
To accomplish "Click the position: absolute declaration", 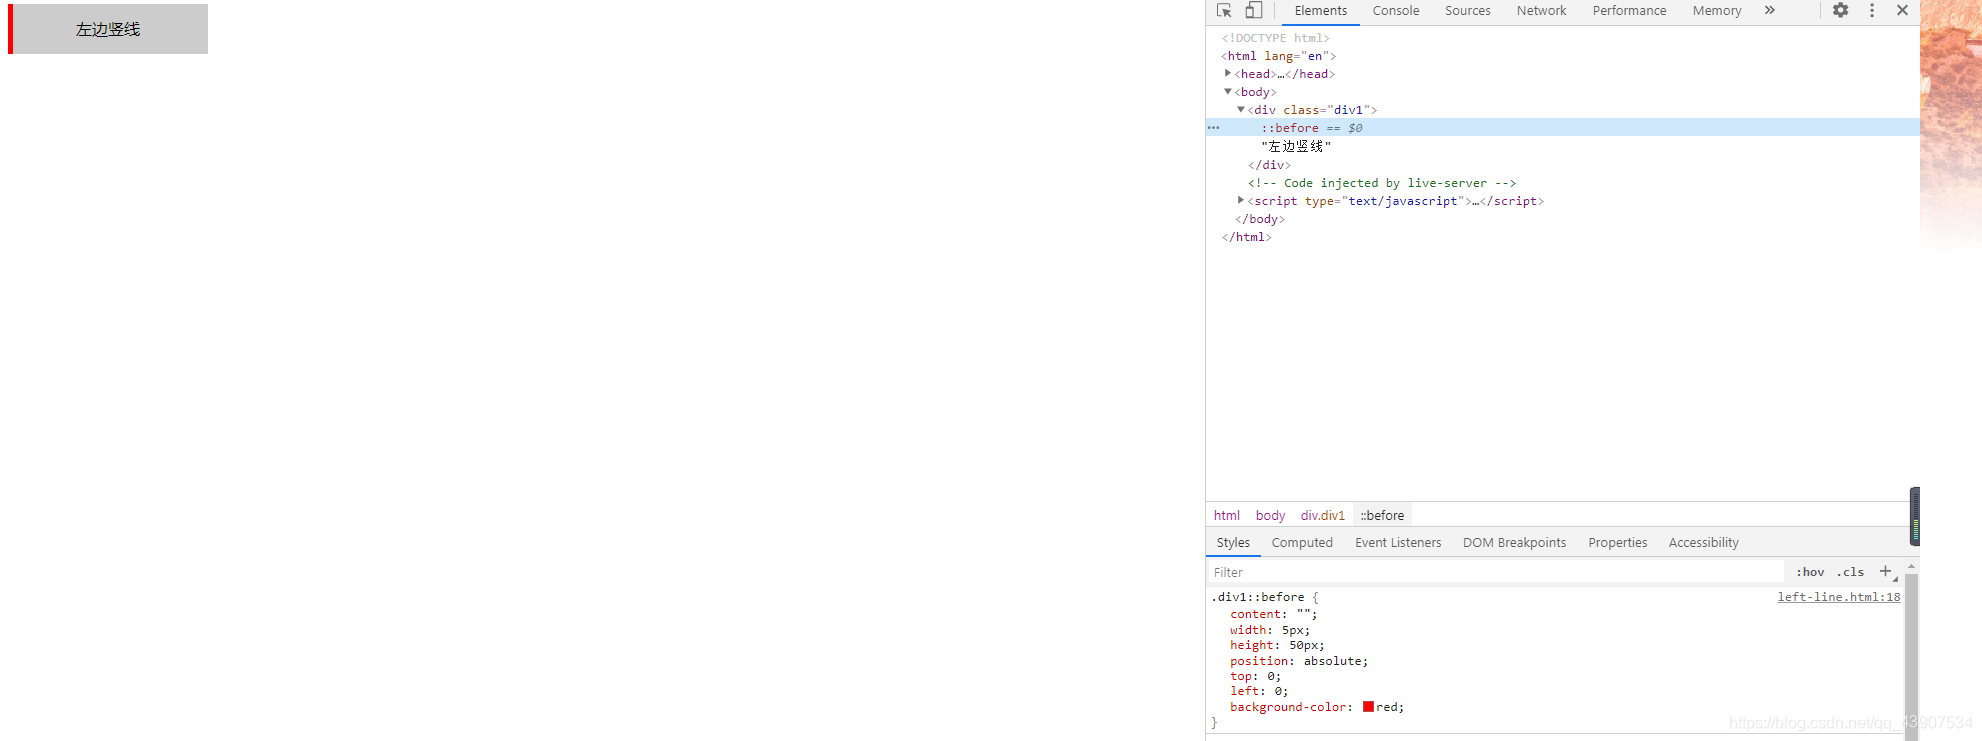I will (1299, 661).
